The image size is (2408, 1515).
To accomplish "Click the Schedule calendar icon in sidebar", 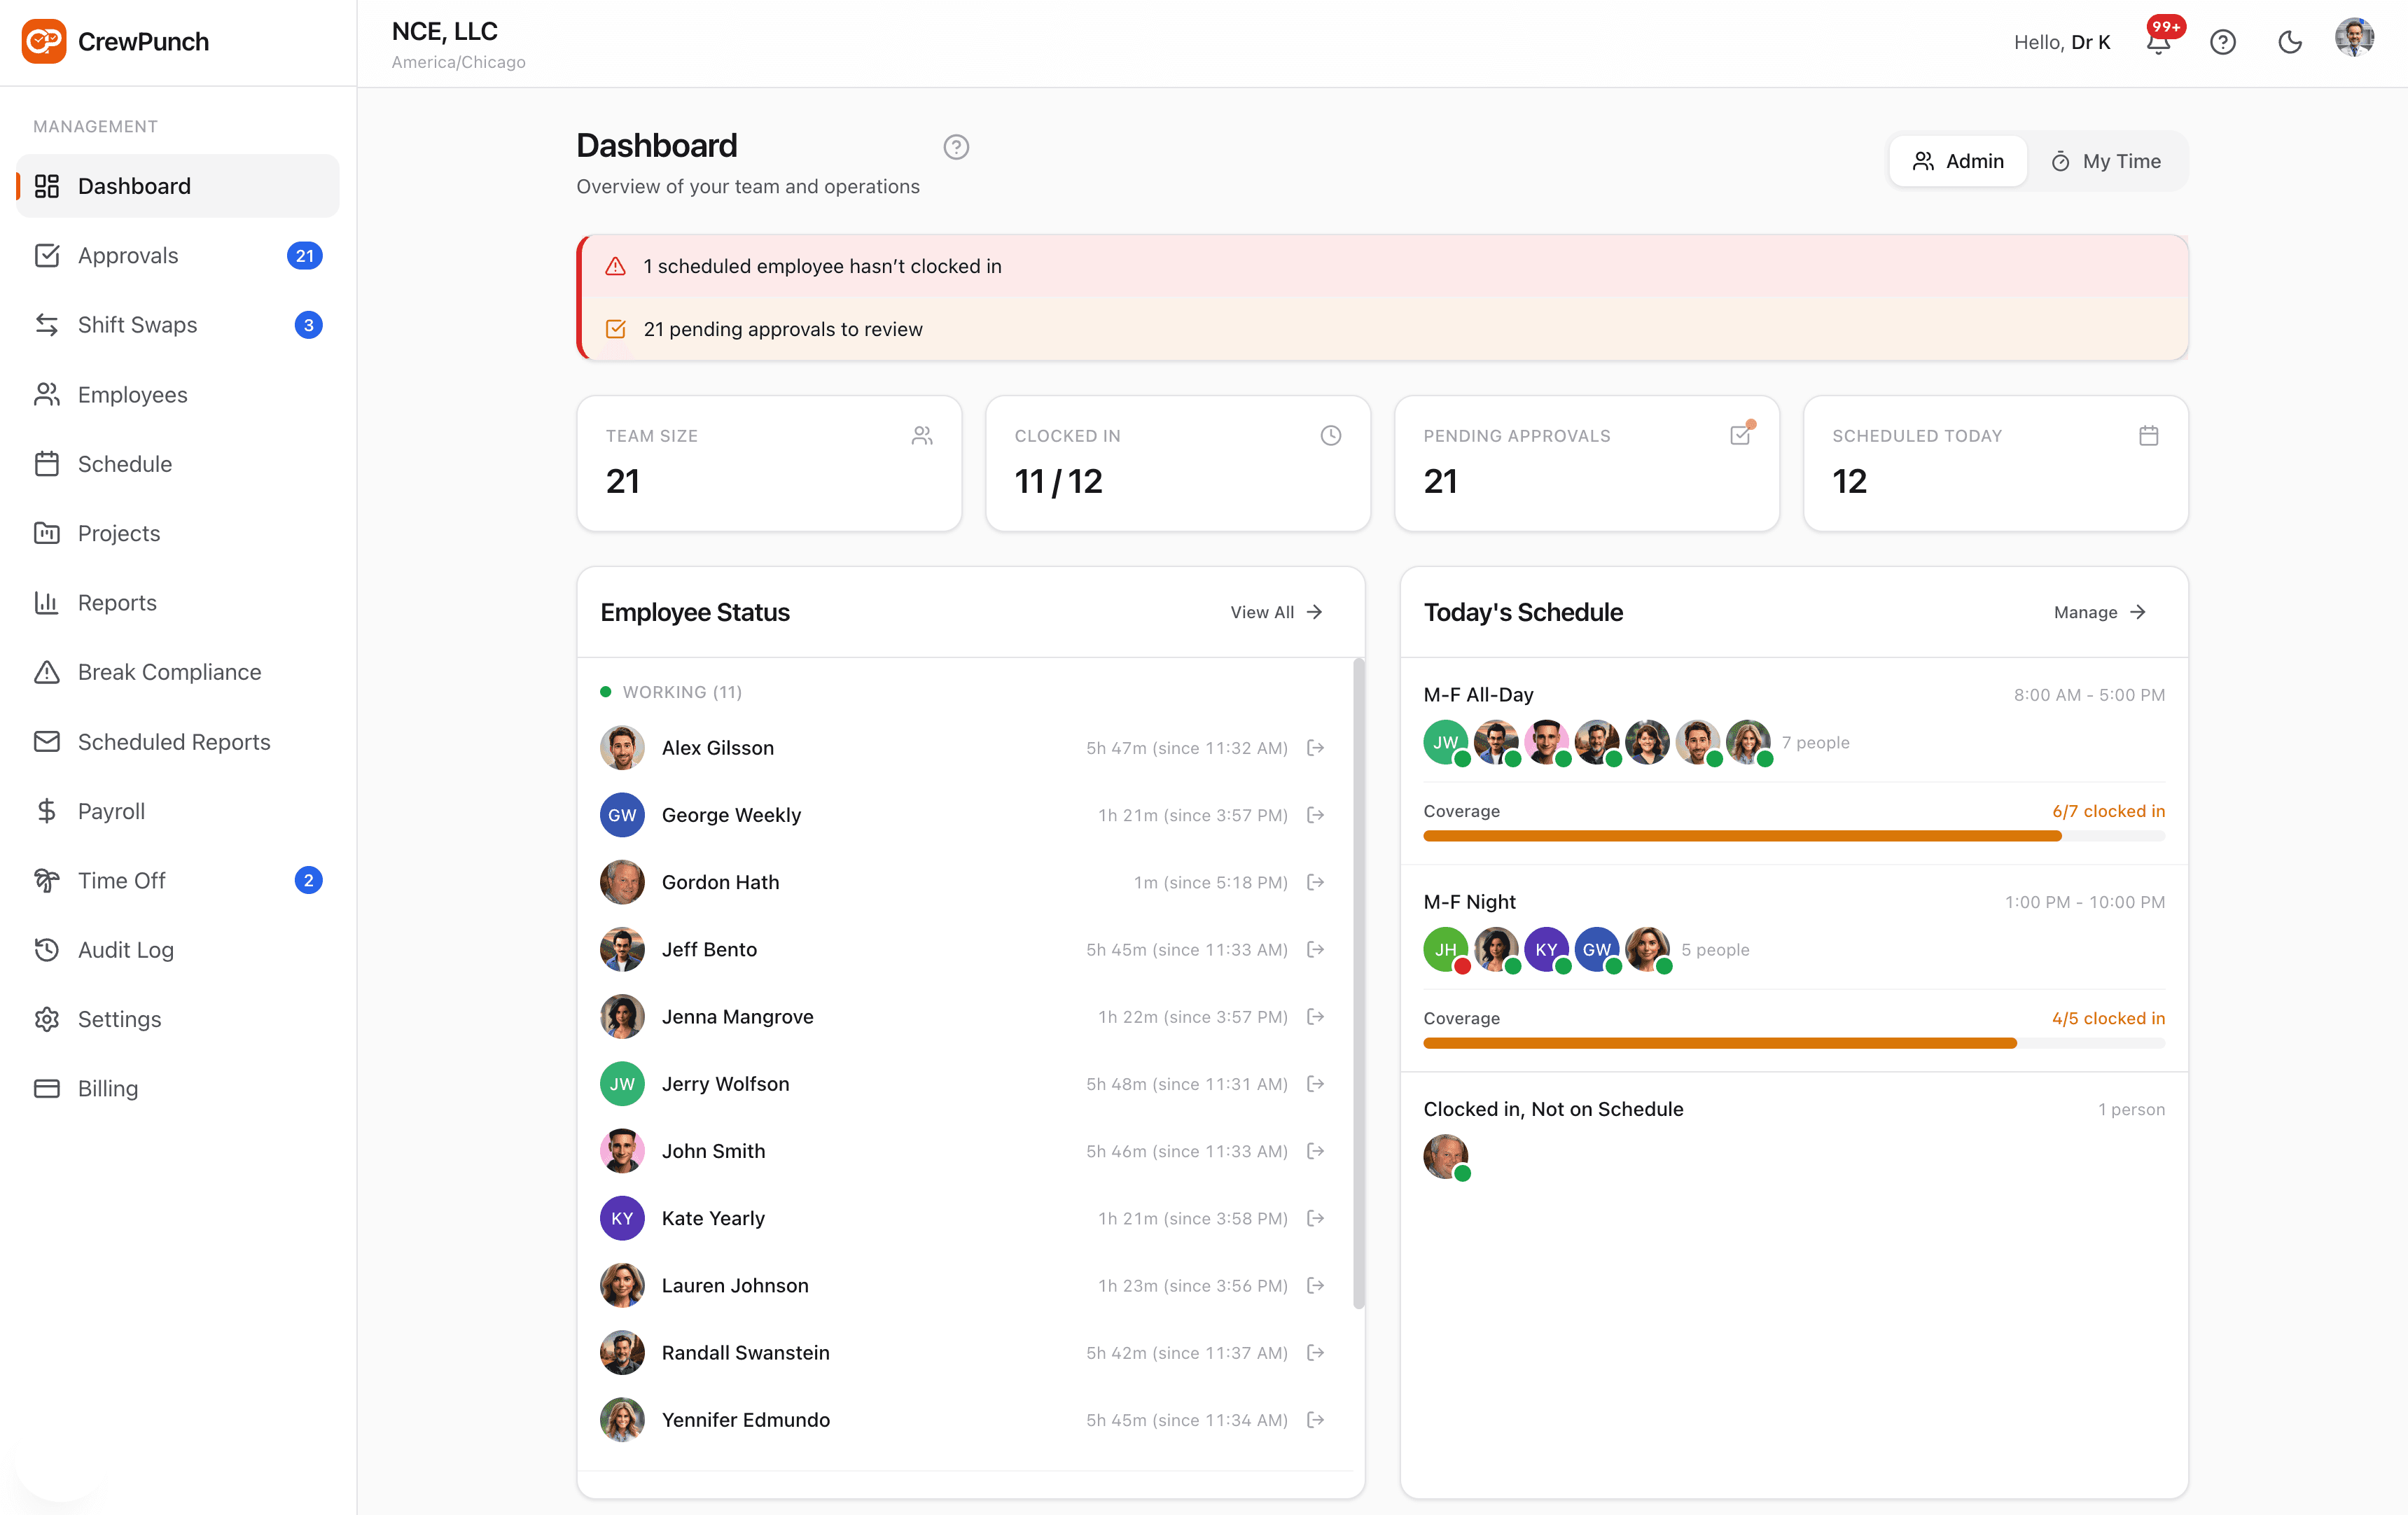I will pyautogui.click(x=47, y=463).
